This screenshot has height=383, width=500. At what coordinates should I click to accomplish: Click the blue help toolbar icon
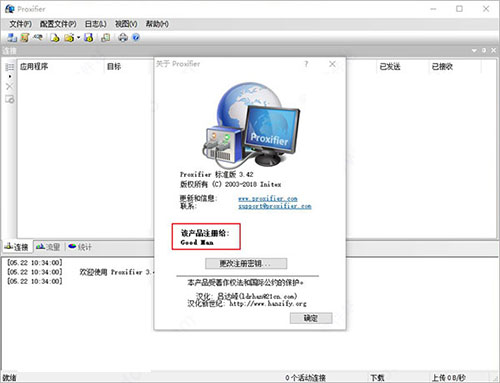tap(136, 37)
